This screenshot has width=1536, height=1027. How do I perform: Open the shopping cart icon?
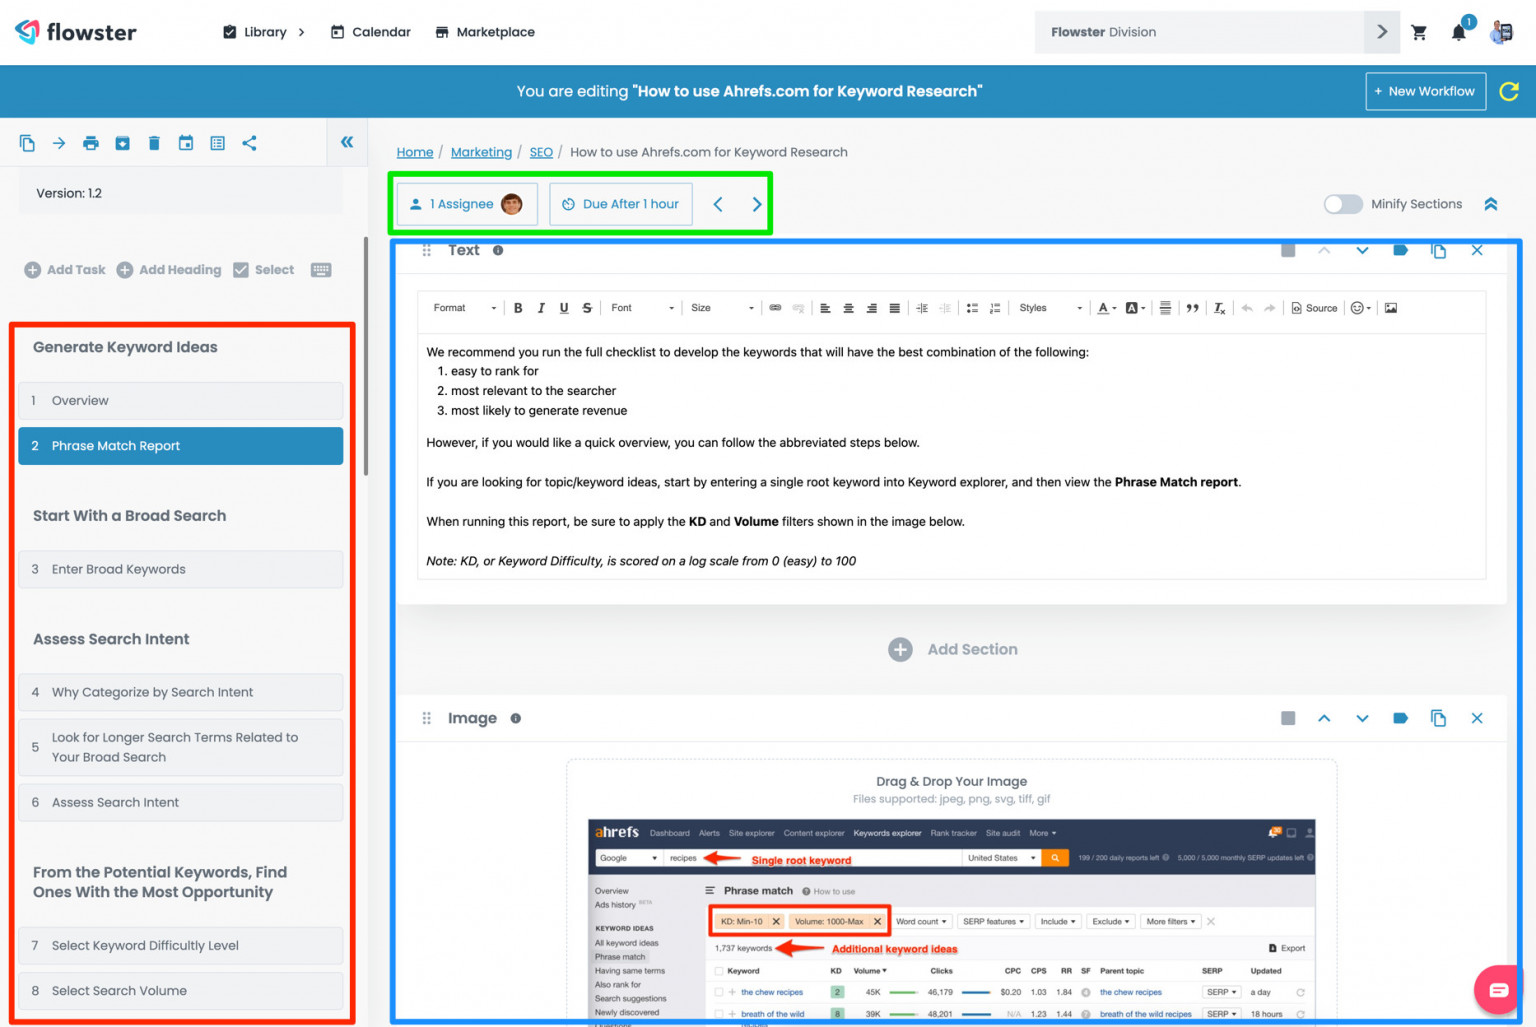(1418, 32)
